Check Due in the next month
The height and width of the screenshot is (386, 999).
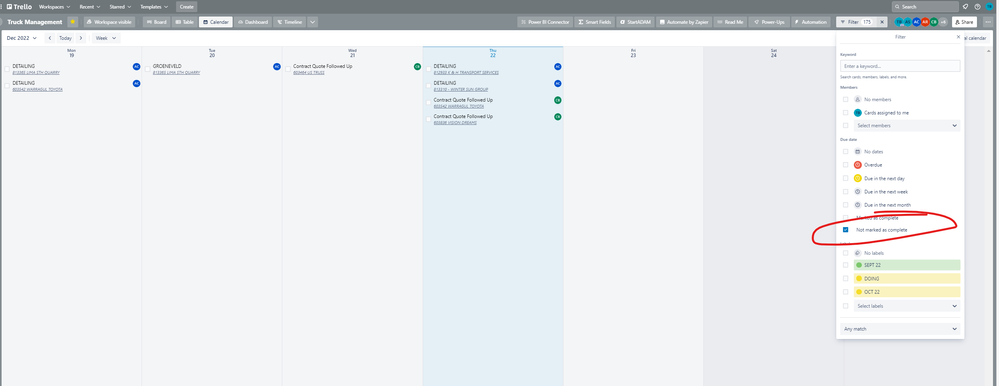click(845, 205)
